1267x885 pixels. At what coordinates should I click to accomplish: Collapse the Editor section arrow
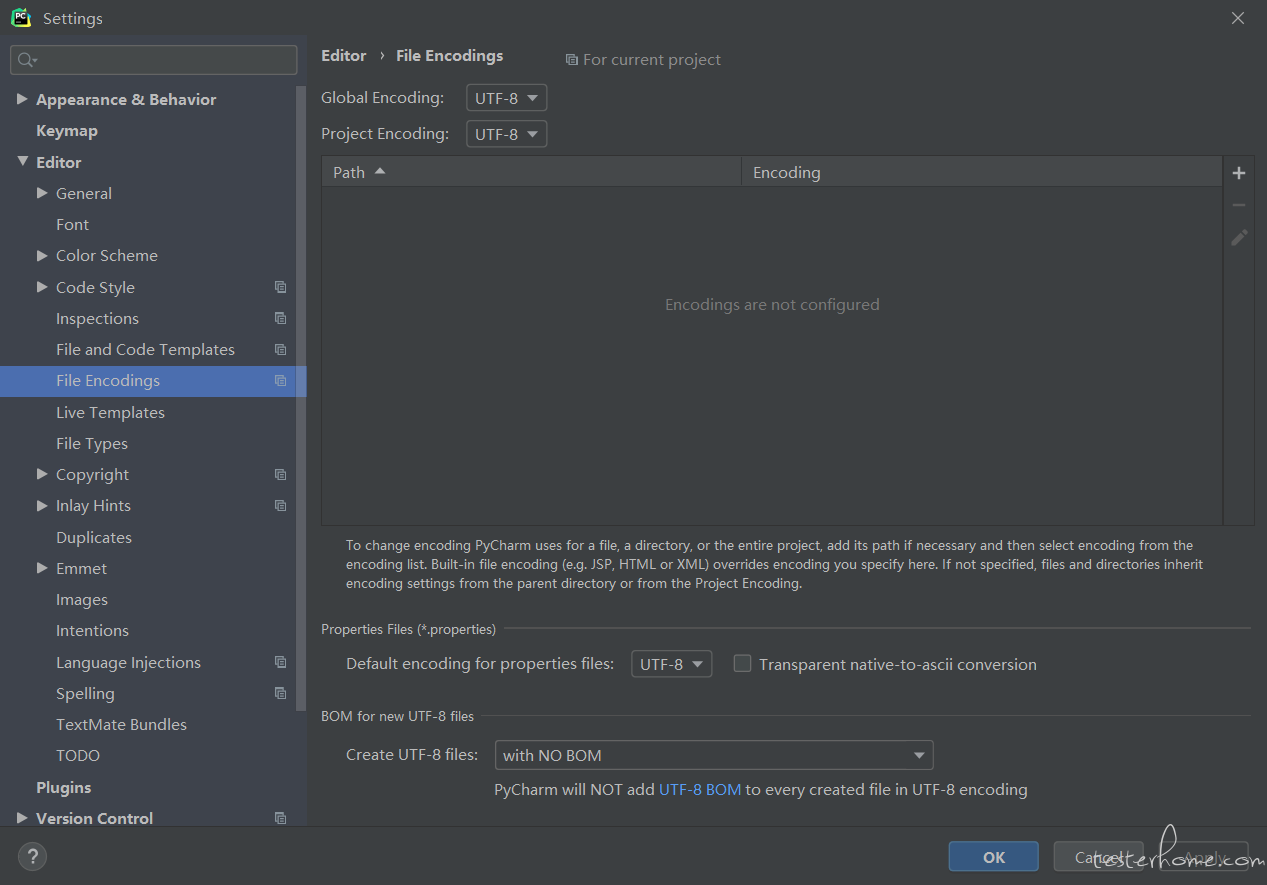tap(22, 162)
